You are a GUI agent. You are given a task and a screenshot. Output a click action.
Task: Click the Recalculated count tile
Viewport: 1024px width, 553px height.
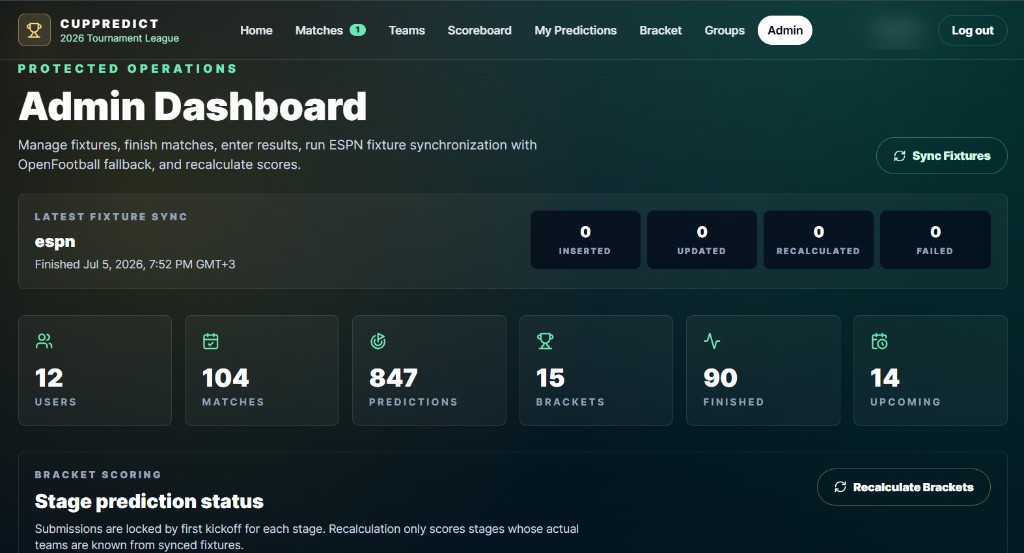click(818, 240)
